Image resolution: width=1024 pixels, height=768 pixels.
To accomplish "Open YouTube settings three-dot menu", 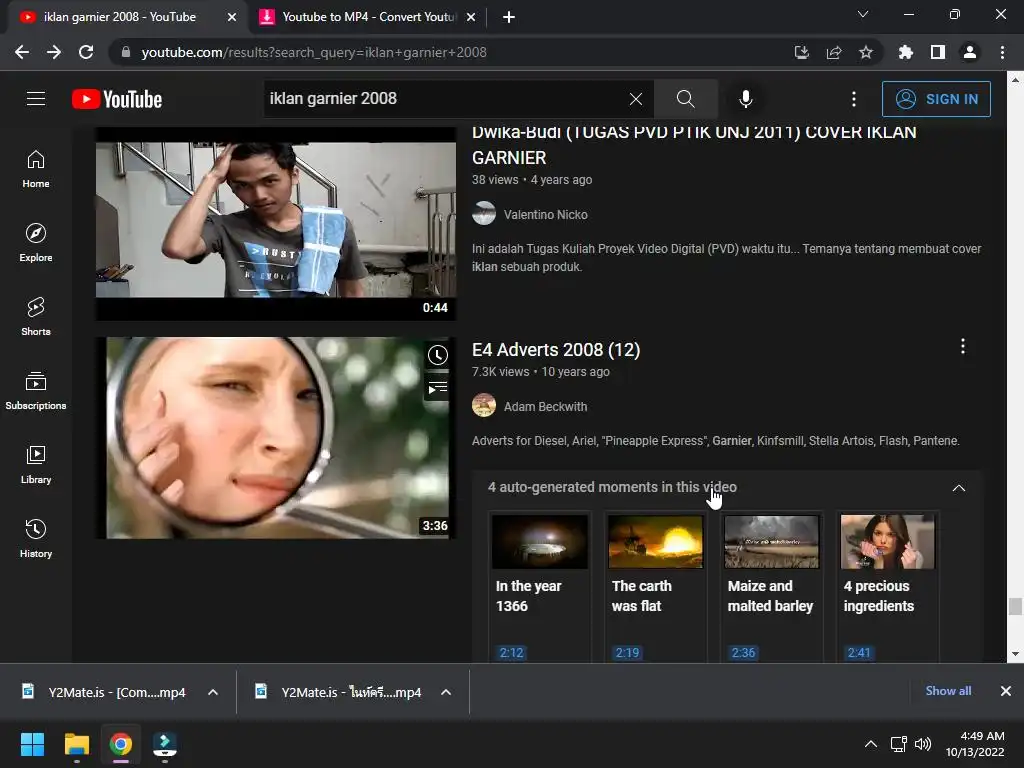I will [x=854, y=99].
